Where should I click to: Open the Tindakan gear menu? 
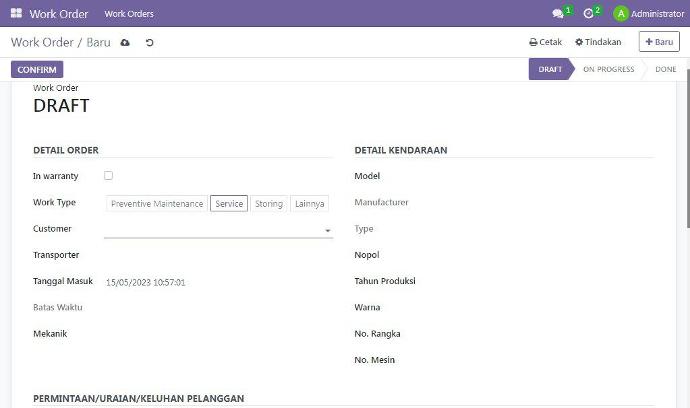(598, 43)
